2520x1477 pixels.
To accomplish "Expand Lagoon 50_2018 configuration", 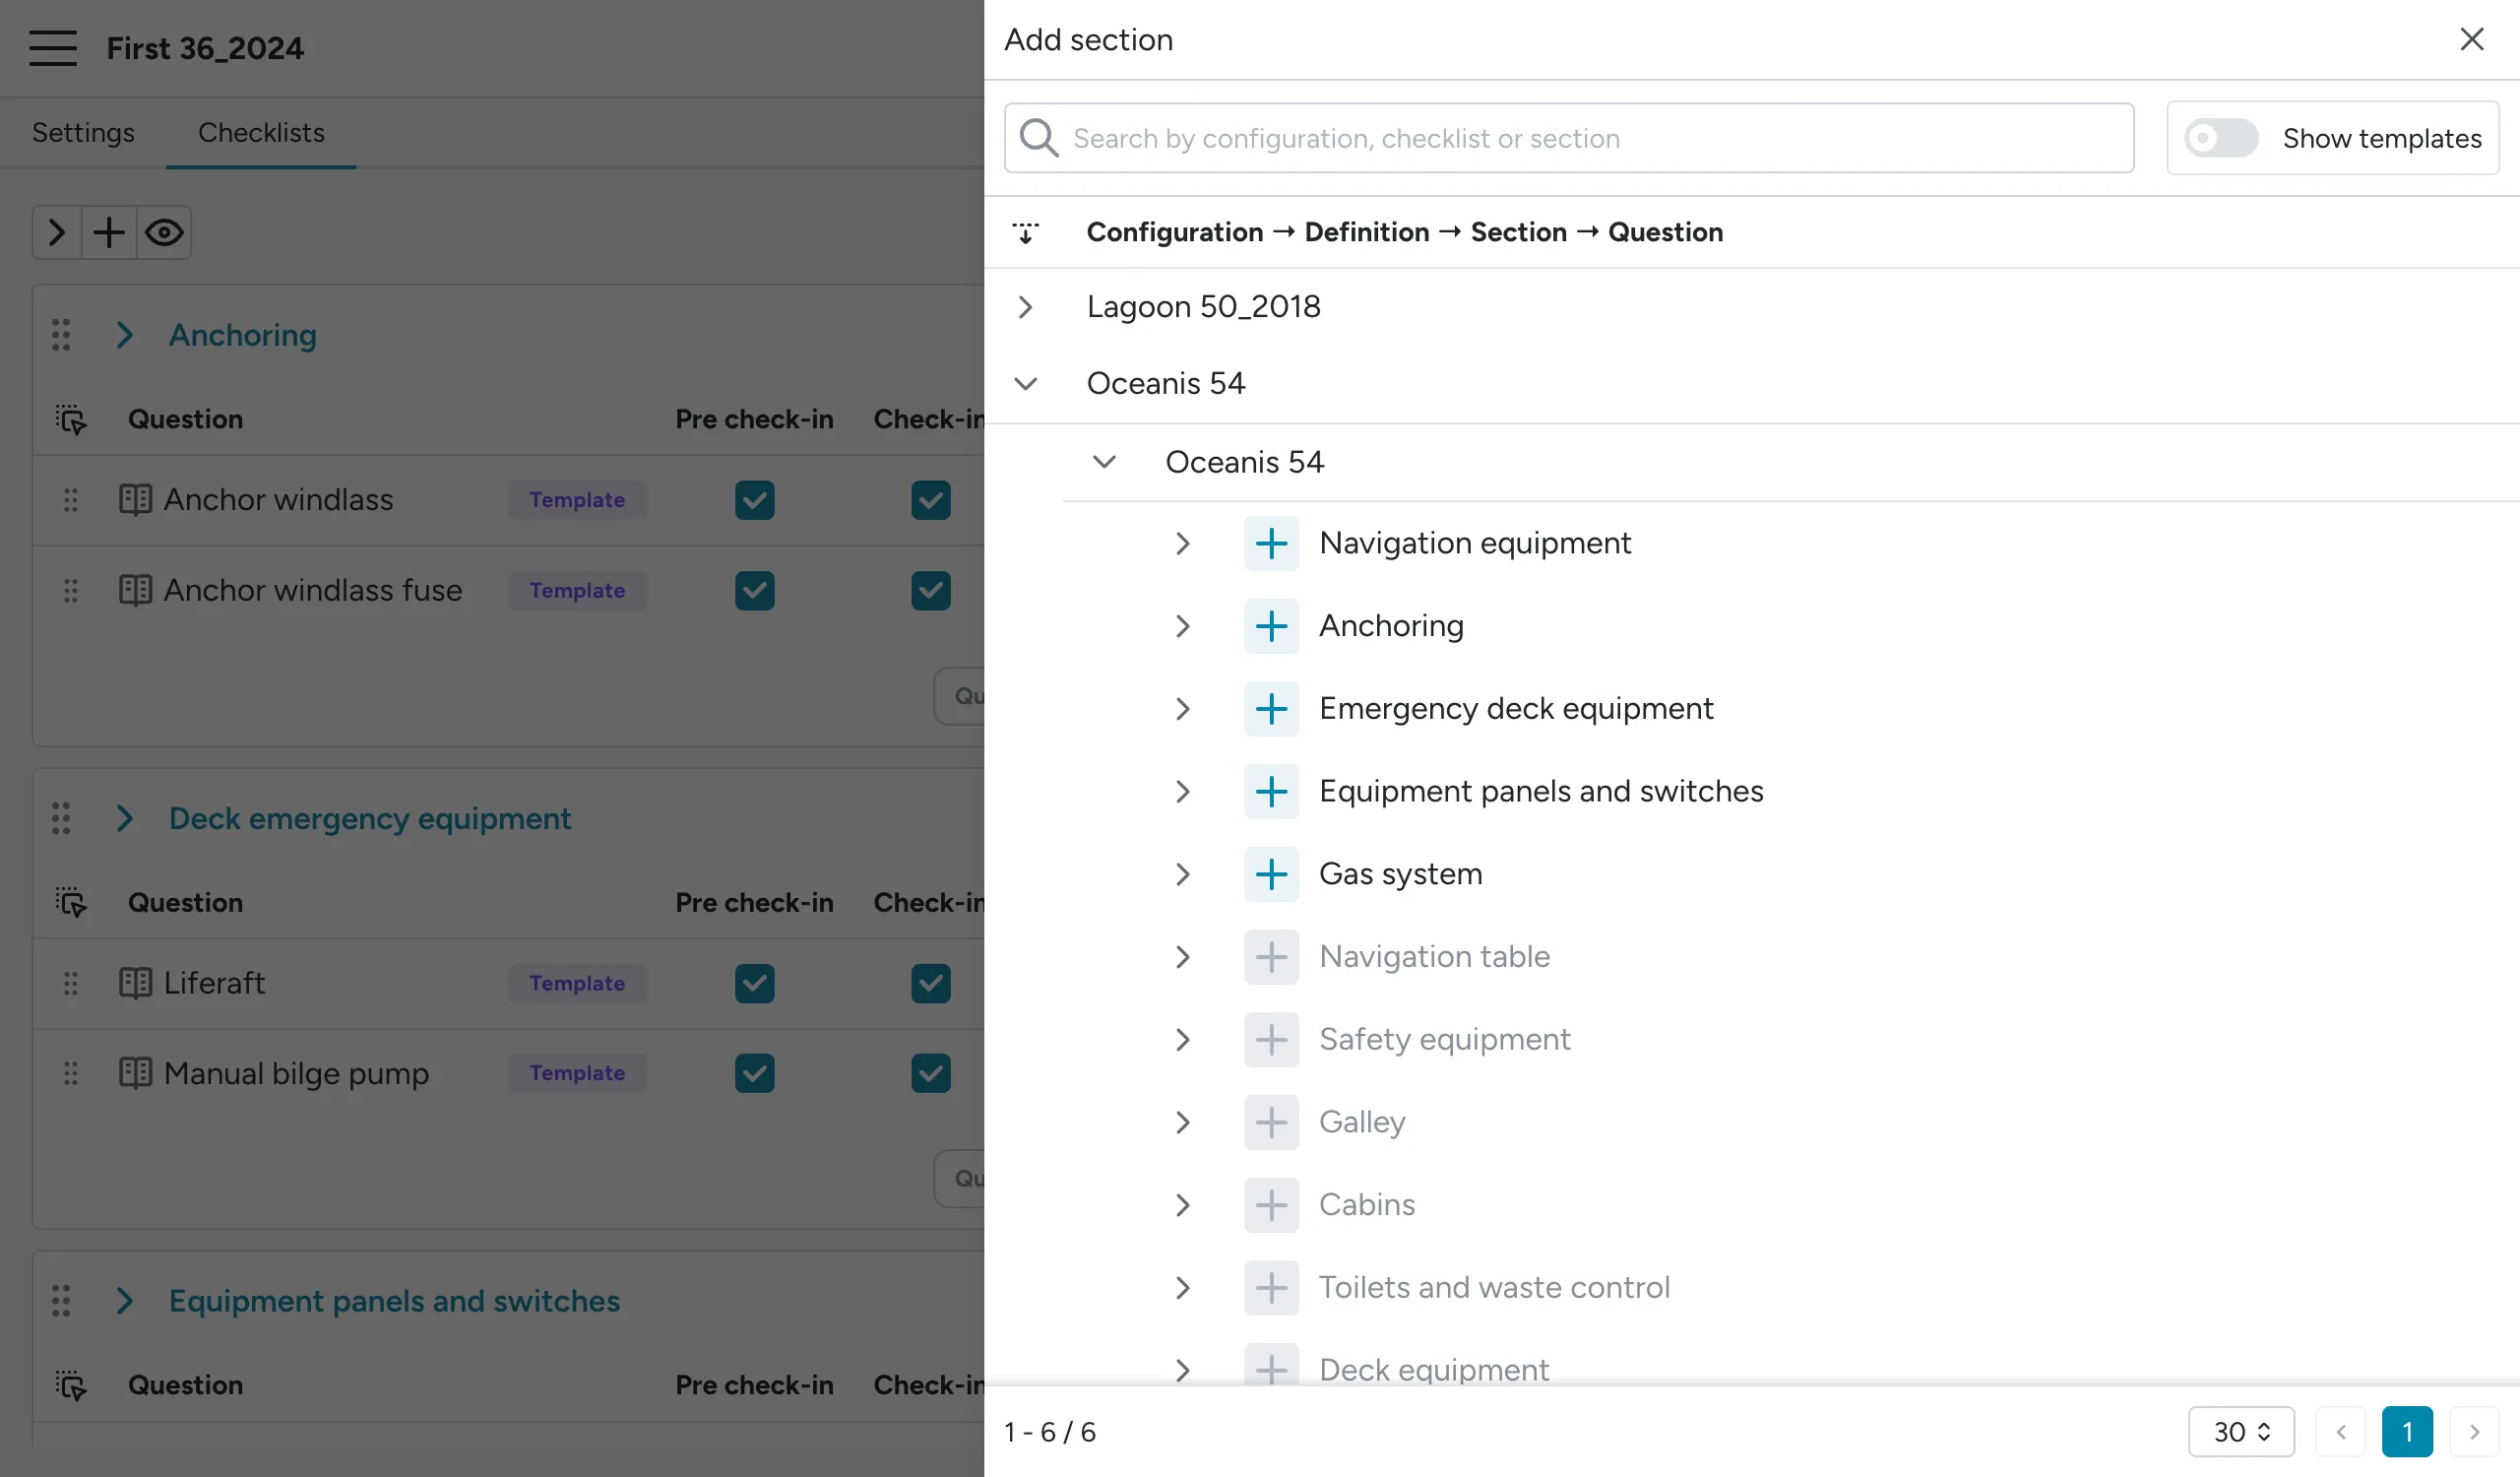I will [1025, 307].
